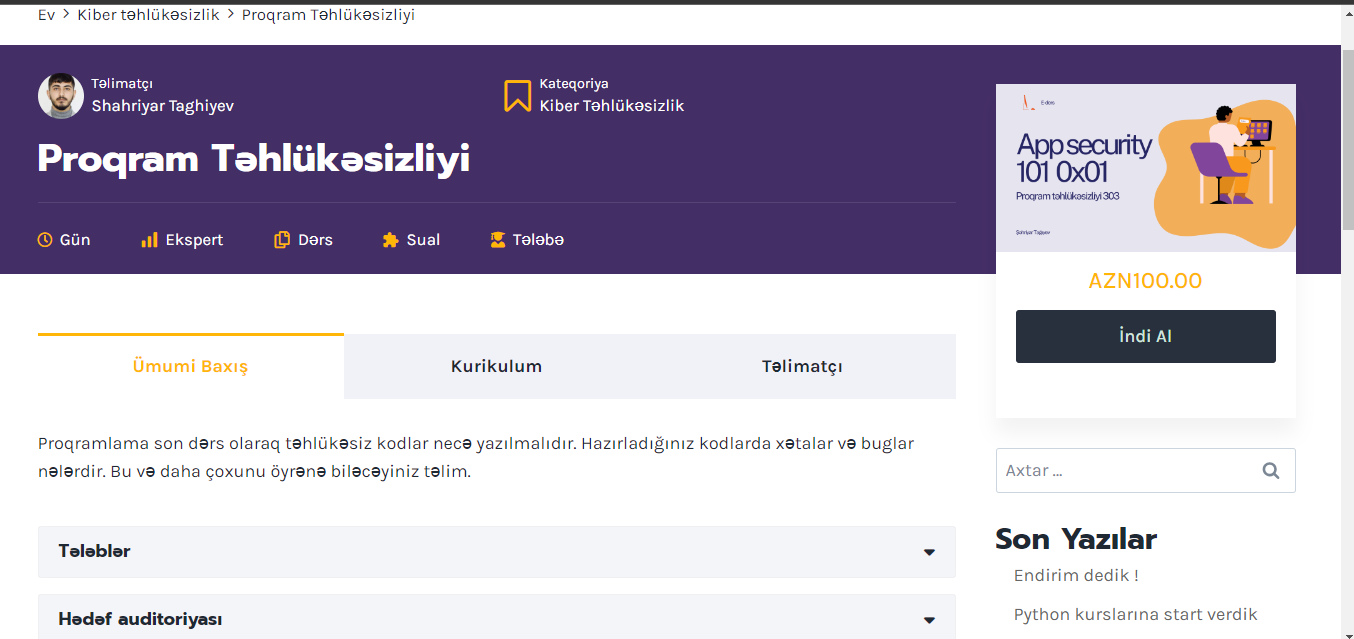Click the arrow on the Tələblər row
The height and width of the screenshot is (639, 1354).
click(x=929, y=552)
